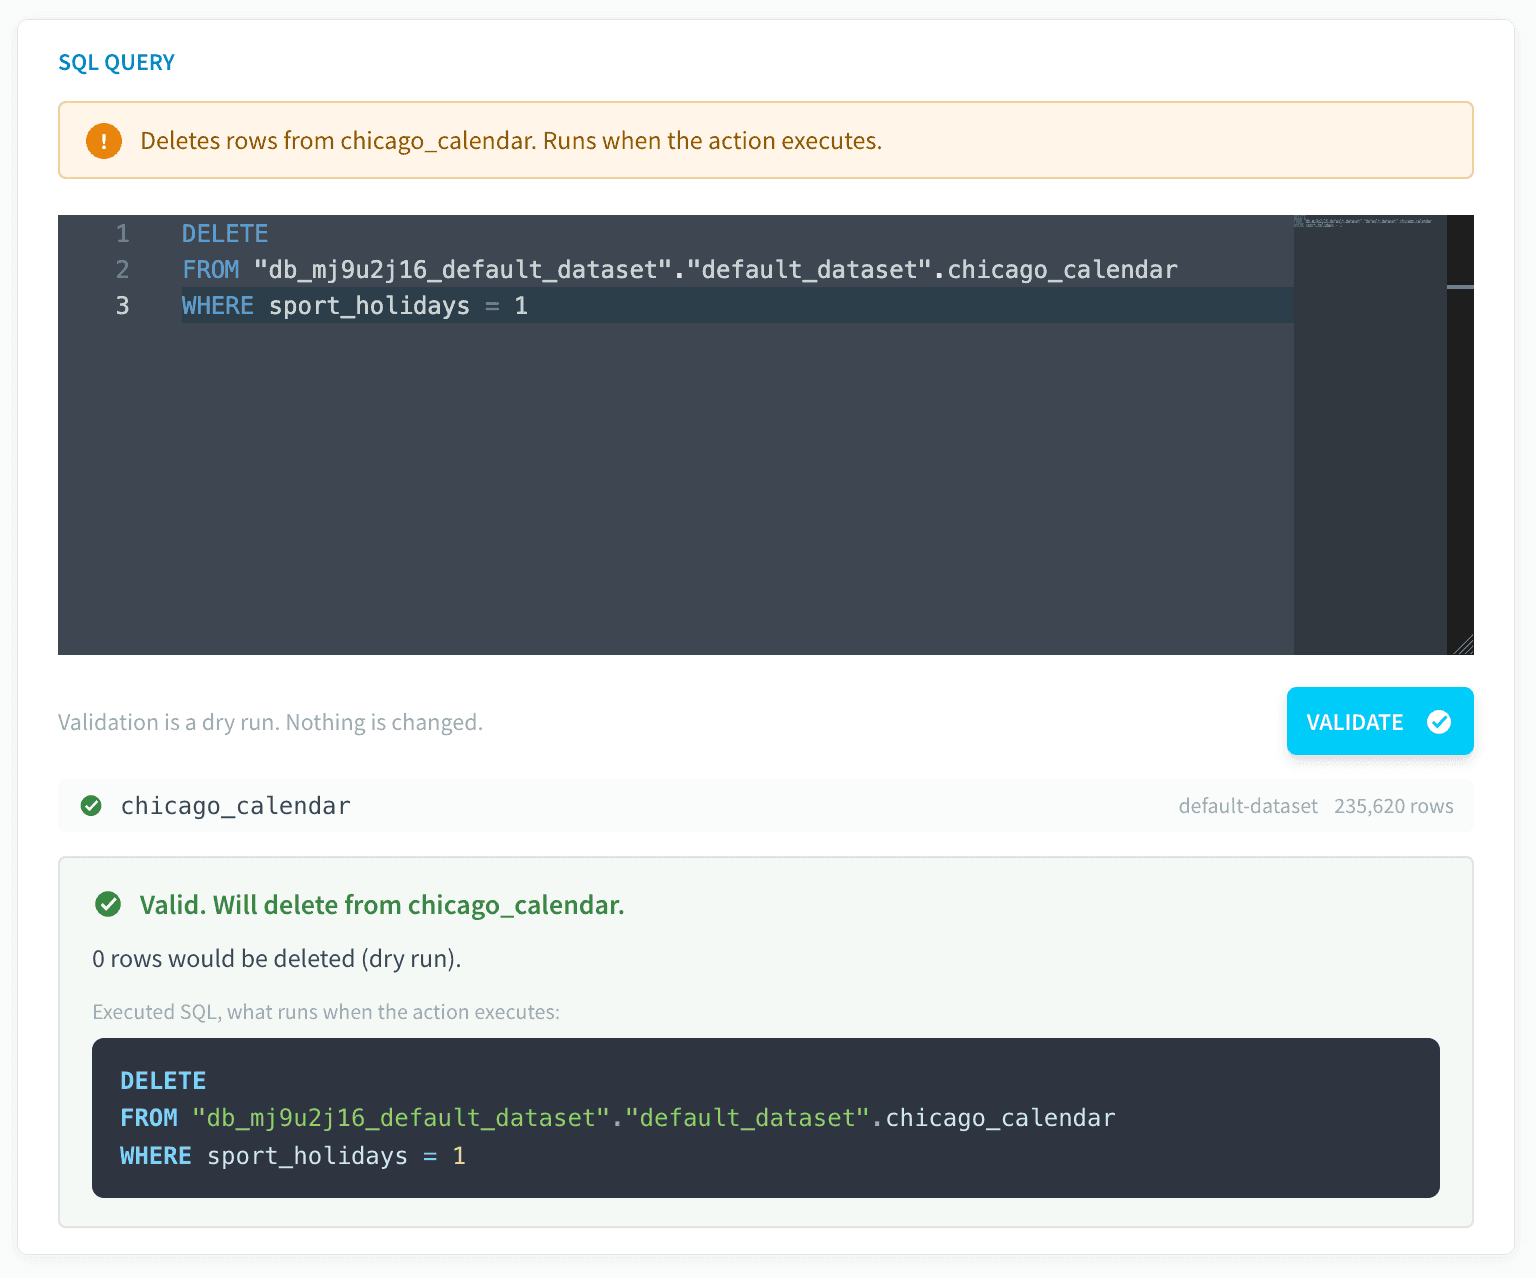Click the WHERE sport_holidays = 1 editor line

(x=355, y=306)
